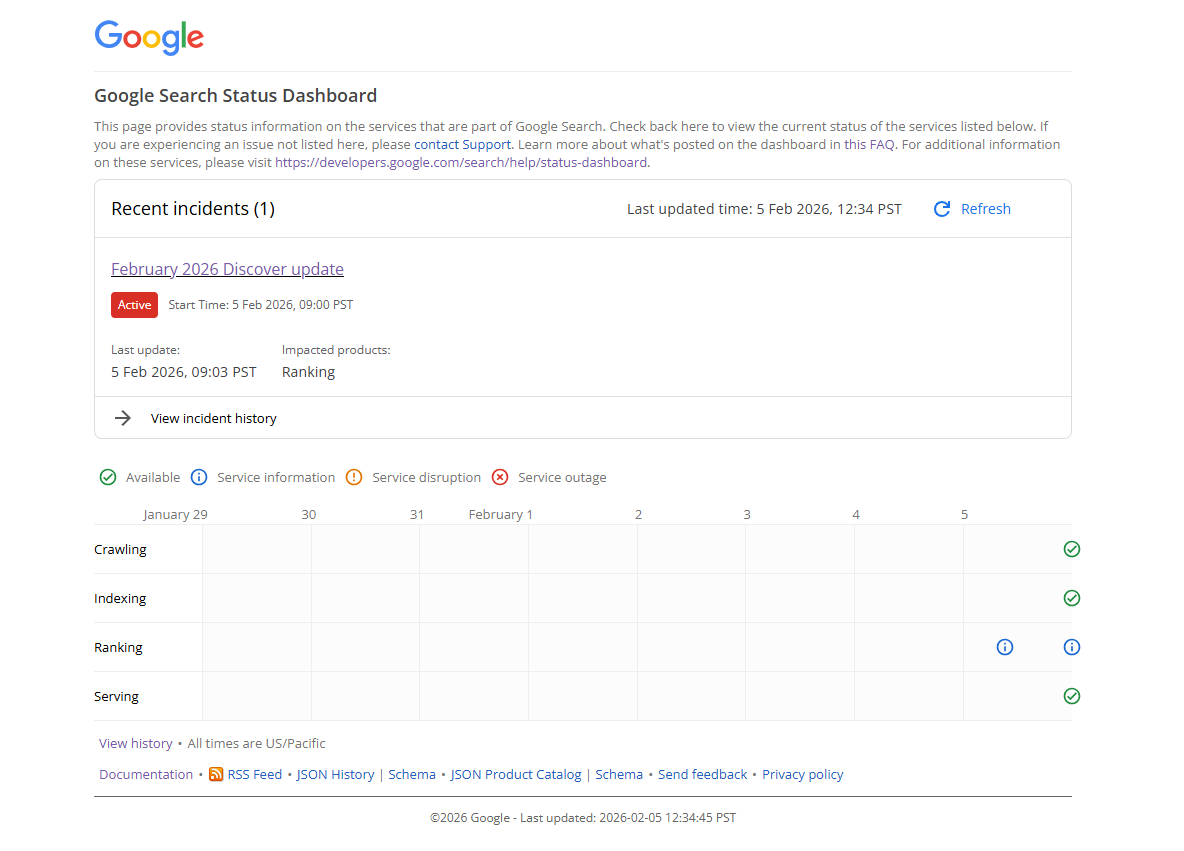Click the Google logo
The height and width of the screenshot is (851, 1184).
pos(149,37)
